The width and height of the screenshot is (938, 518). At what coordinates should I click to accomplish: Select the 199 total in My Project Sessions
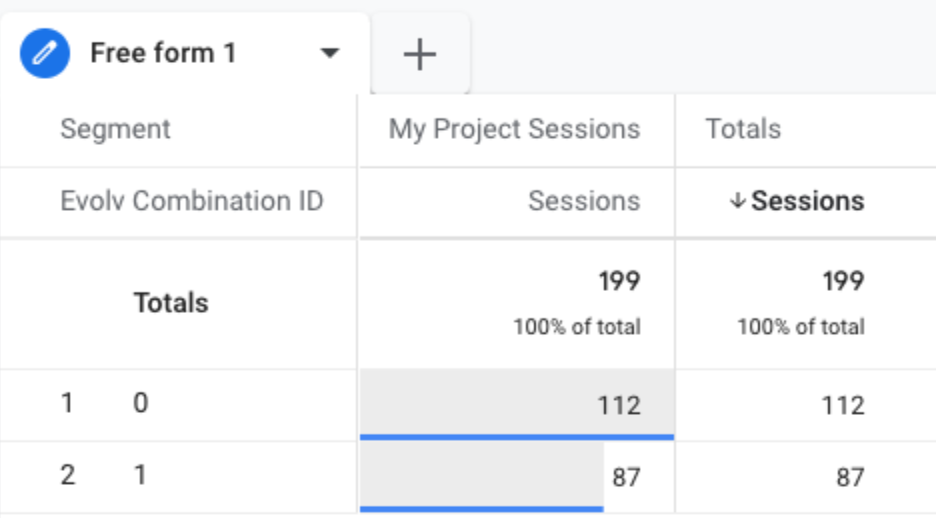click(619, 282)
